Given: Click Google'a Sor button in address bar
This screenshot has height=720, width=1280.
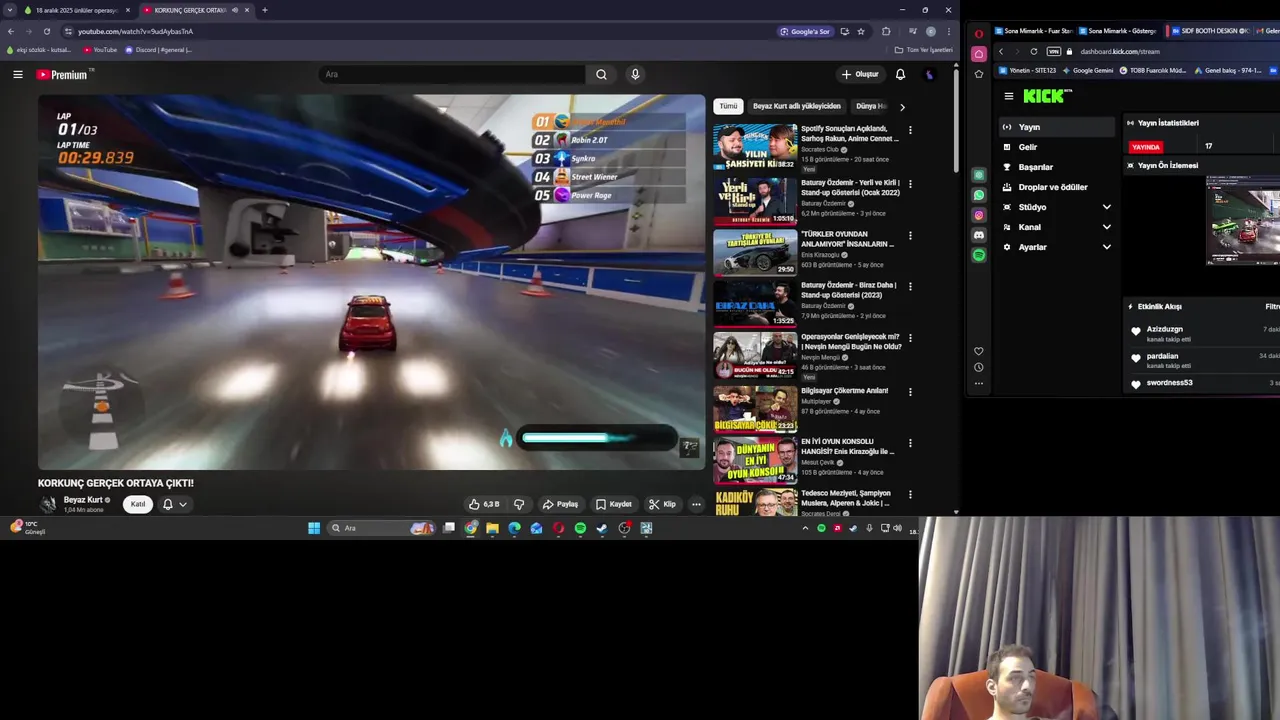Looking at the screenshot, I should pyautogui.click(x=806, y=31).
